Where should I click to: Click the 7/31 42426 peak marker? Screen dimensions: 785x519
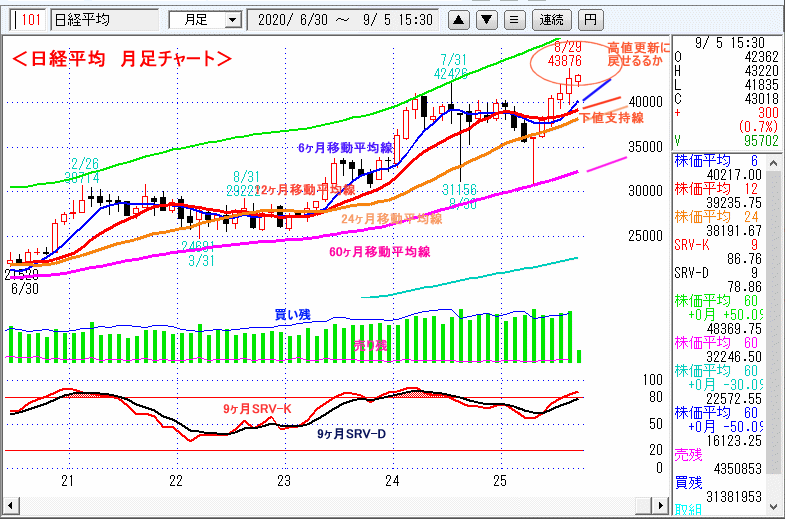click(x=452, y=67)
